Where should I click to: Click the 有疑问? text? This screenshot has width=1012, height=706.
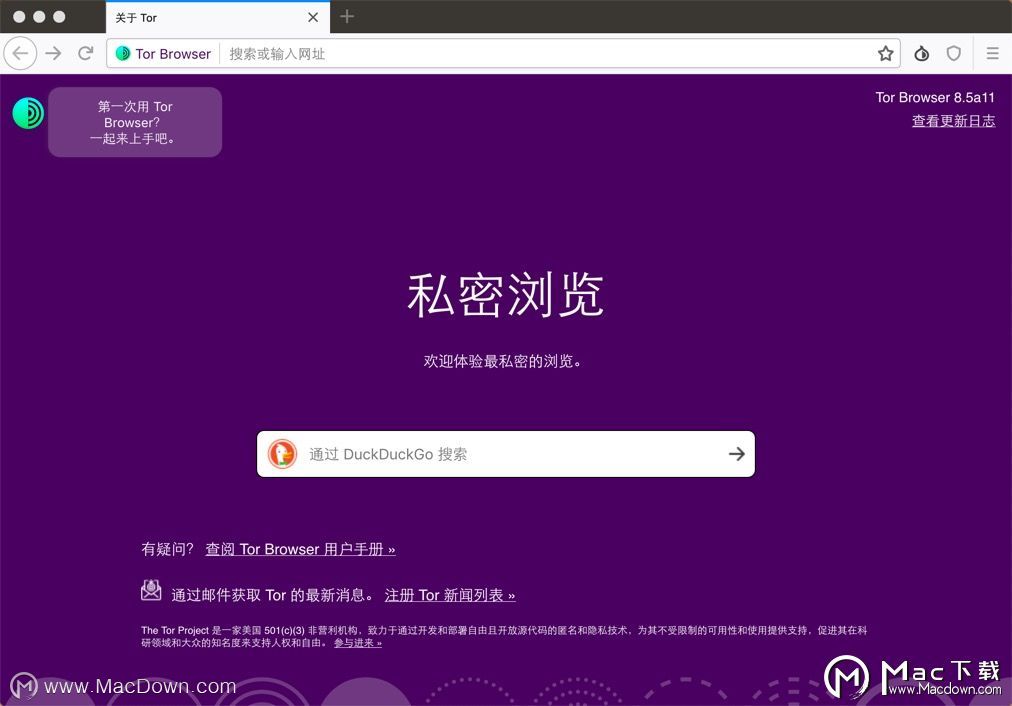(x=167, y=549)
